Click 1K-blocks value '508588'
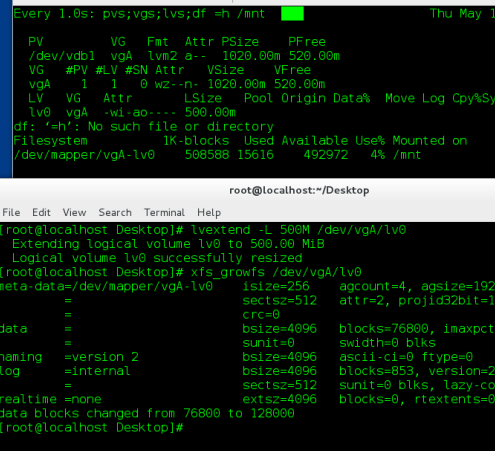The image size is (495, 451). pos(207,155)
